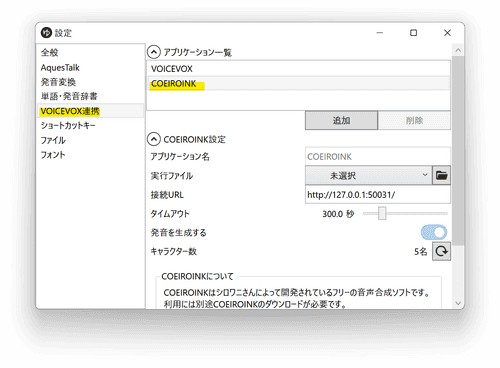Select VOICEVOX in the application list
The width and height of the screenshot is (500, 368).
[x=298, y=69]
